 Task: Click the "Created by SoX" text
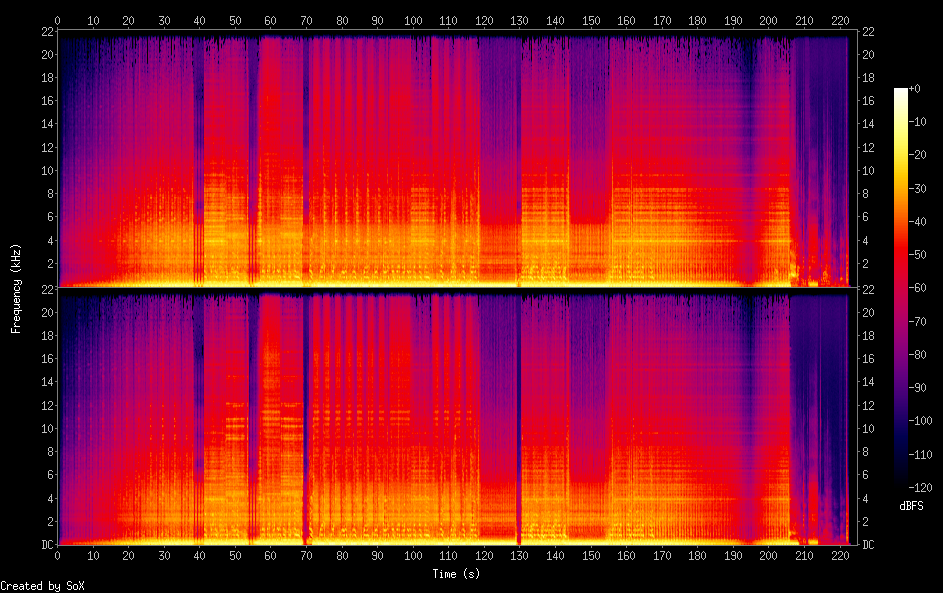(x=42, y=586)
